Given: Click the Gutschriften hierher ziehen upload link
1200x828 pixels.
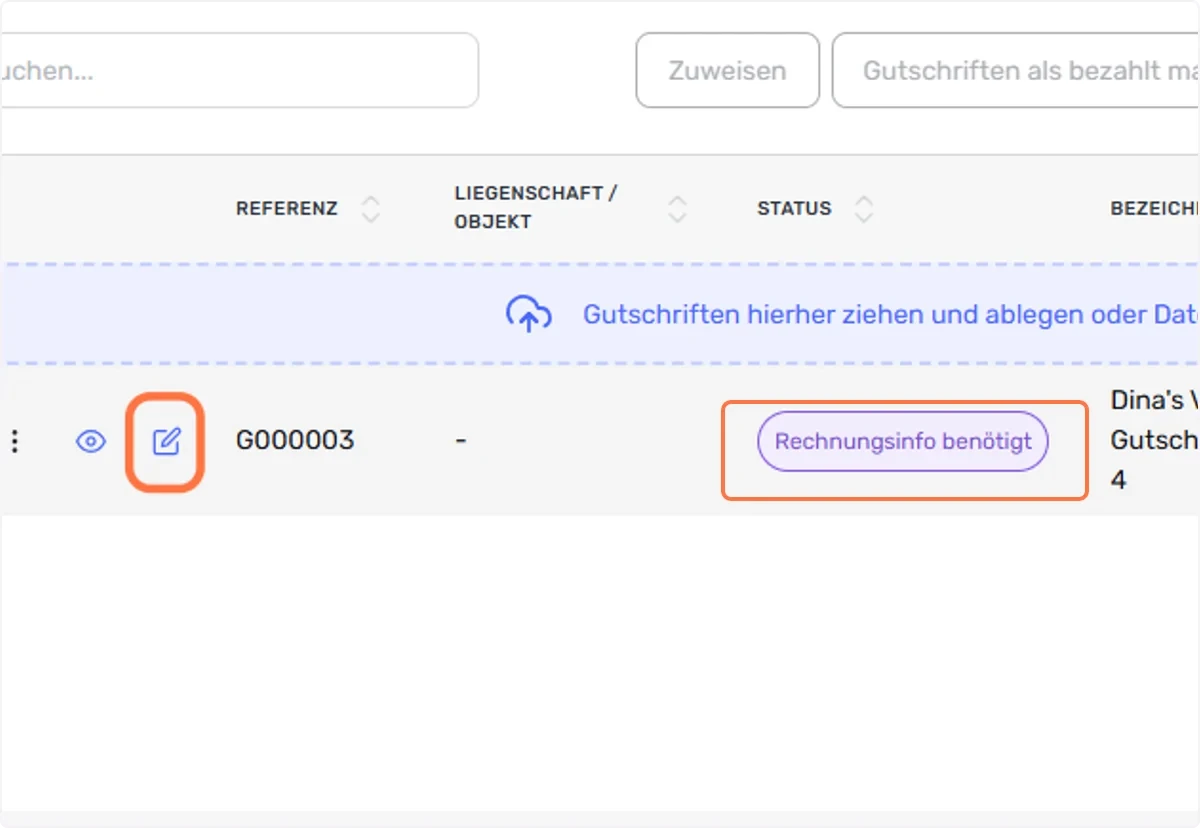Looking at the screenshot, I should point(891,315).
